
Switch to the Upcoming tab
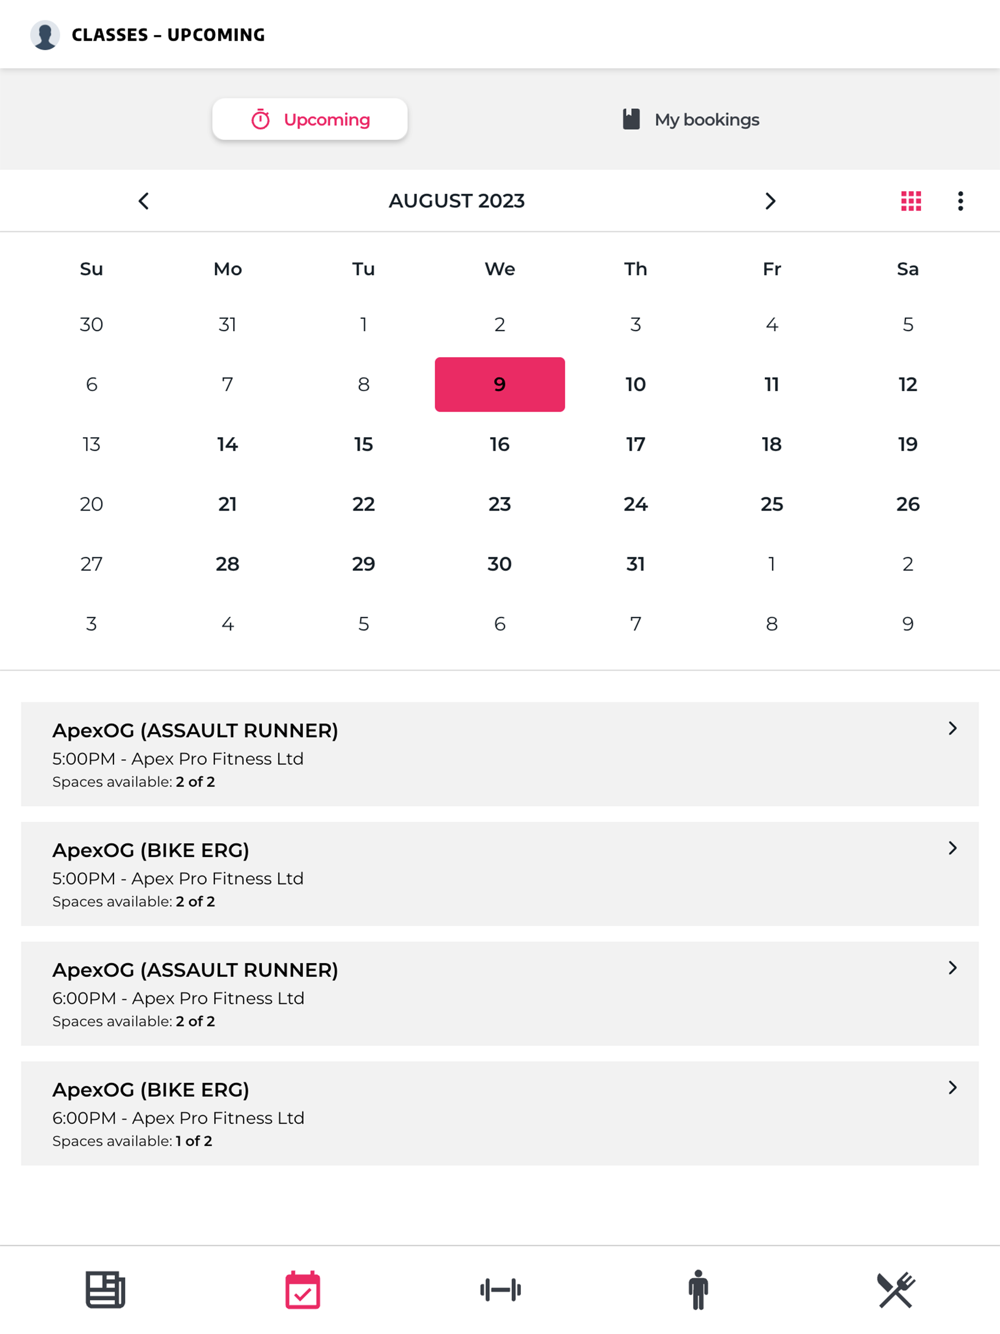pyautogui.click(x=310, y=120)
